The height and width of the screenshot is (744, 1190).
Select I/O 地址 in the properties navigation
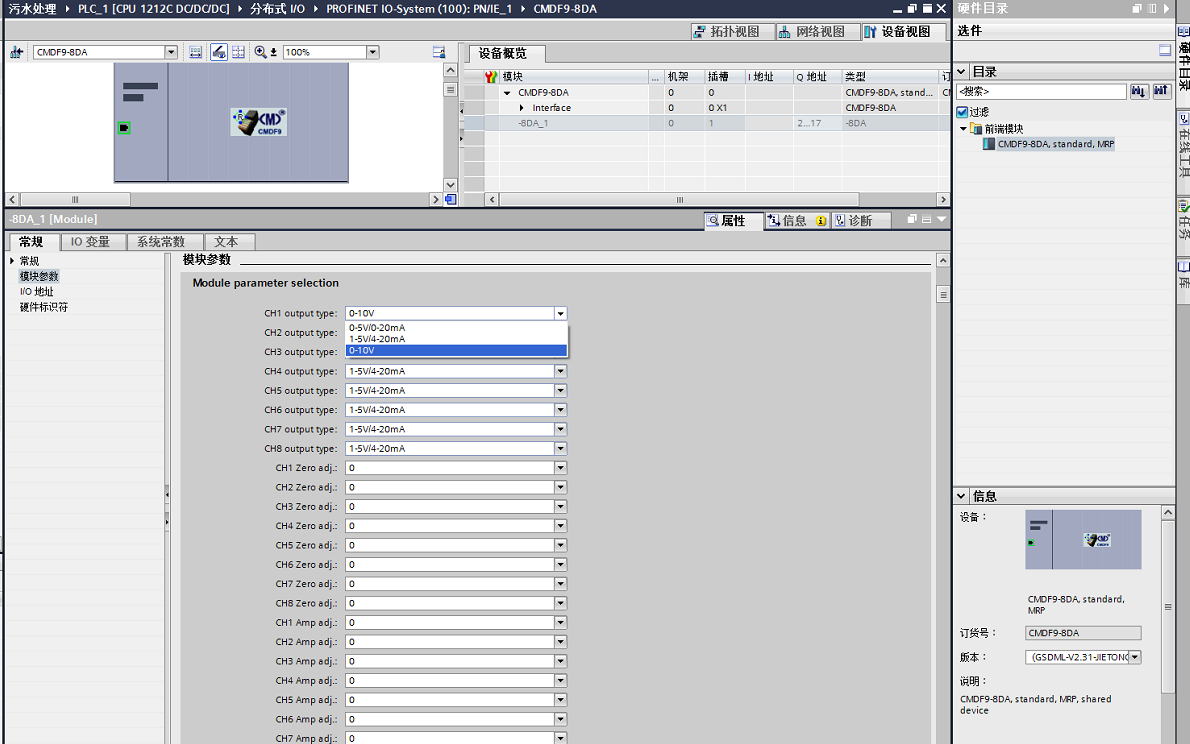click(x=37, y=292)
